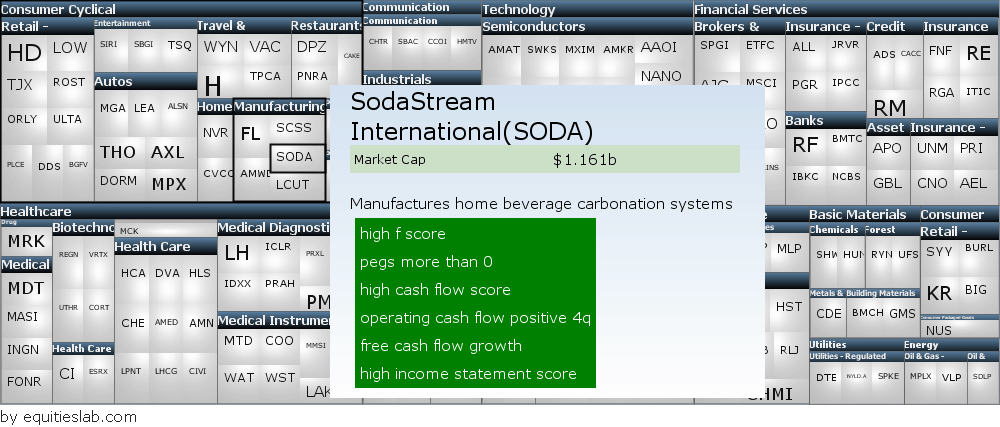Click the AXL stock tile
The image size is (1000, 427).
(x=168, y=152)
